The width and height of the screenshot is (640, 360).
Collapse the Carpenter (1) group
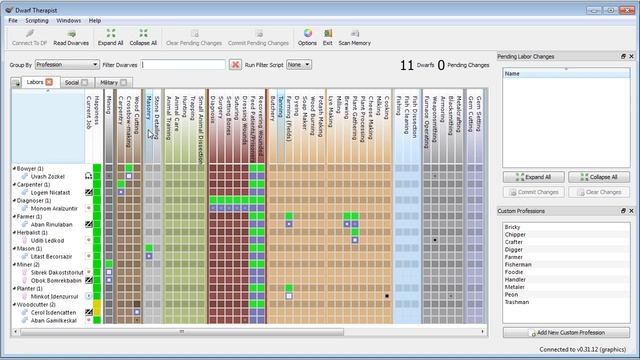[14, 184]
